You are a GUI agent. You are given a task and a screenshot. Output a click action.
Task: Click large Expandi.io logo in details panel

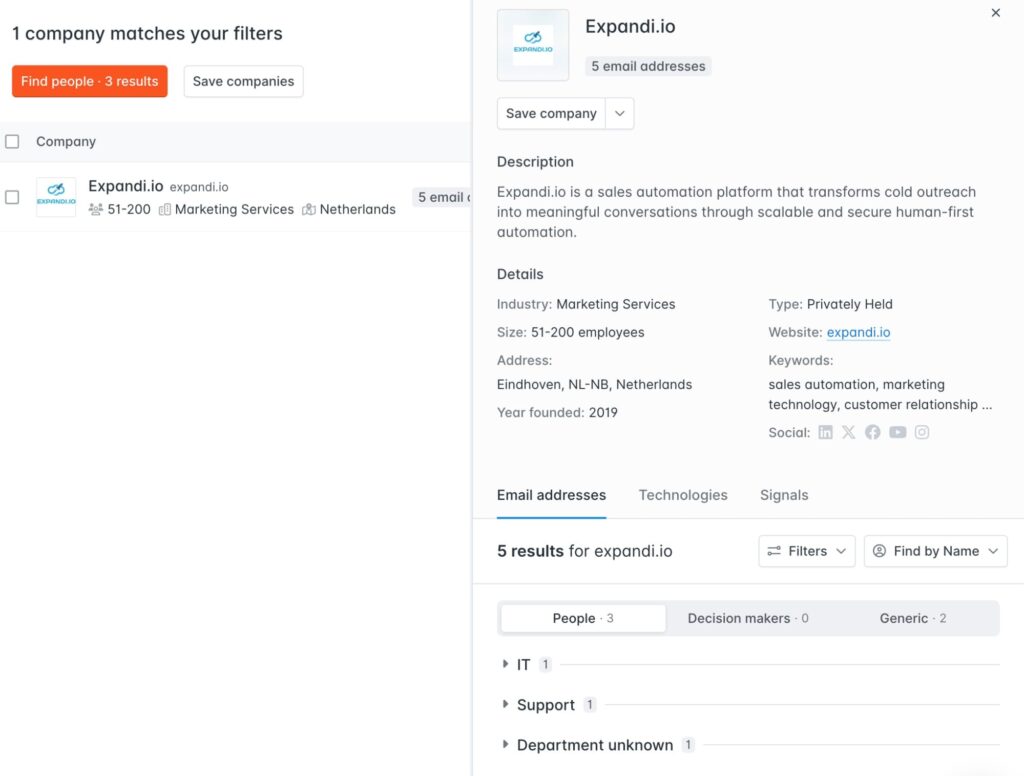533,45
